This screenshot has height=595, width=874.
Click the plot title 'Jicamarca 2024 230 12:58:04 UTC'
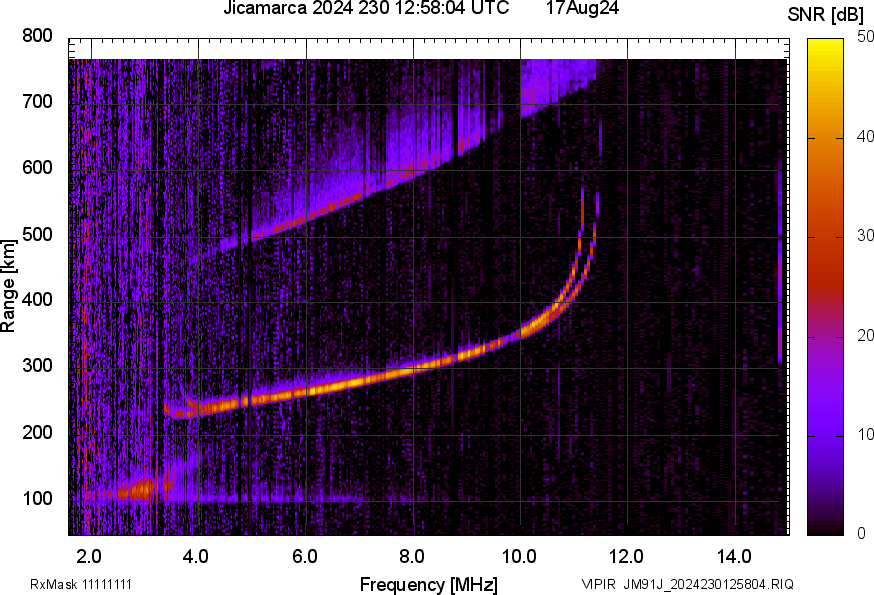366,8
